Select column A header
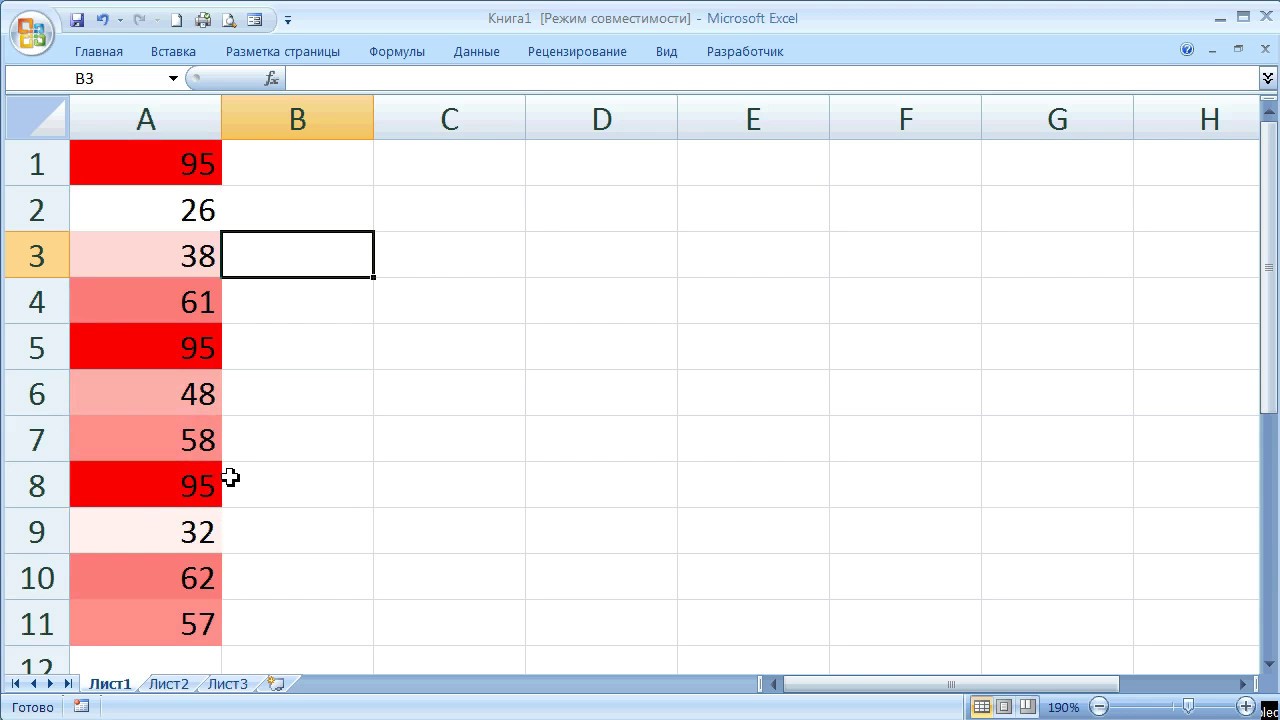The width and height of the screenshot is (1280, 720). coord(146,119)
